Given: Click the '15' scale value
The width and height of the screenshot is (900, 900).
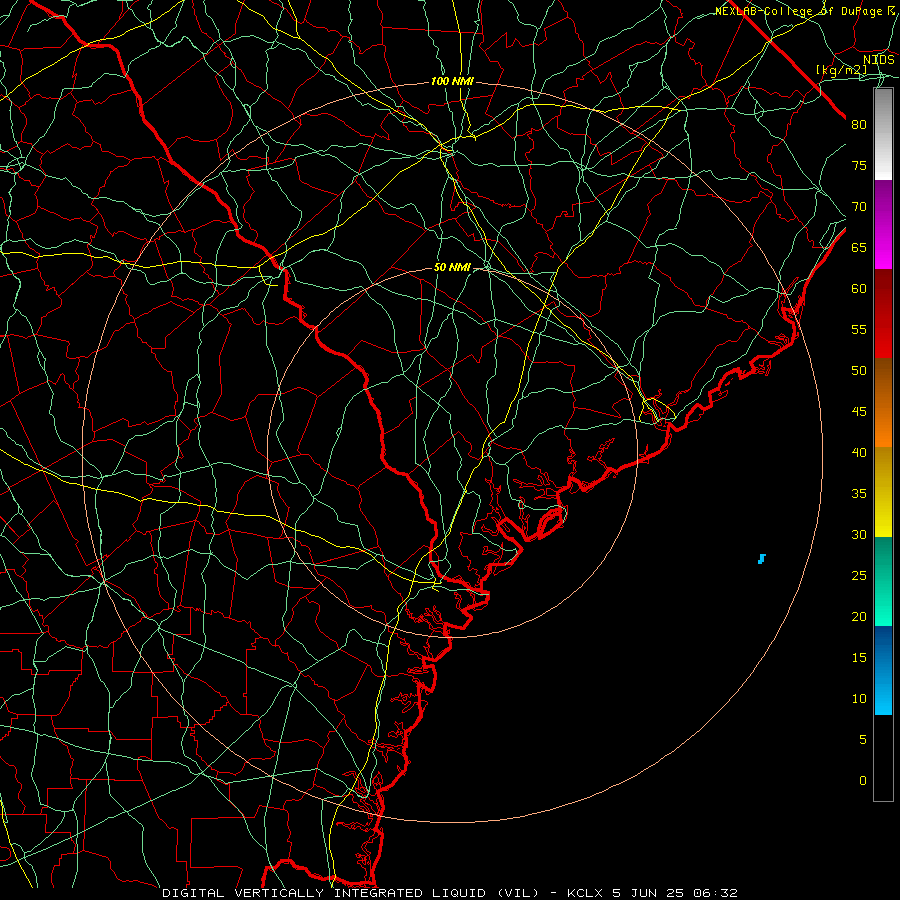Looking at the screenshot, I should [x=859, y=658].
